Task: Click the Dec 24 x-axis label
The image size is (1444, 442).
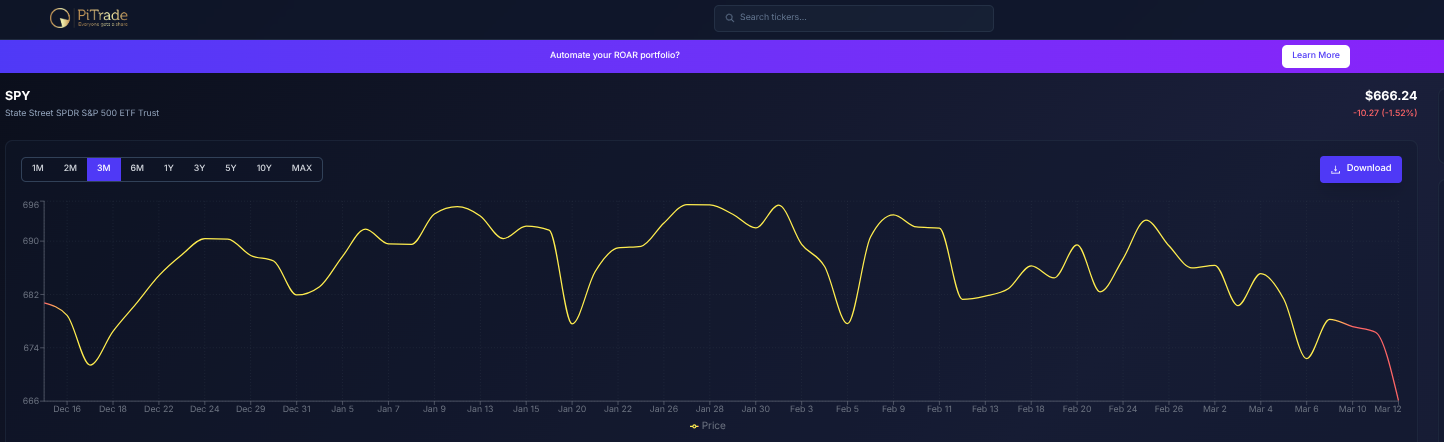Action: pyautogui.click(x=204, y=409)
